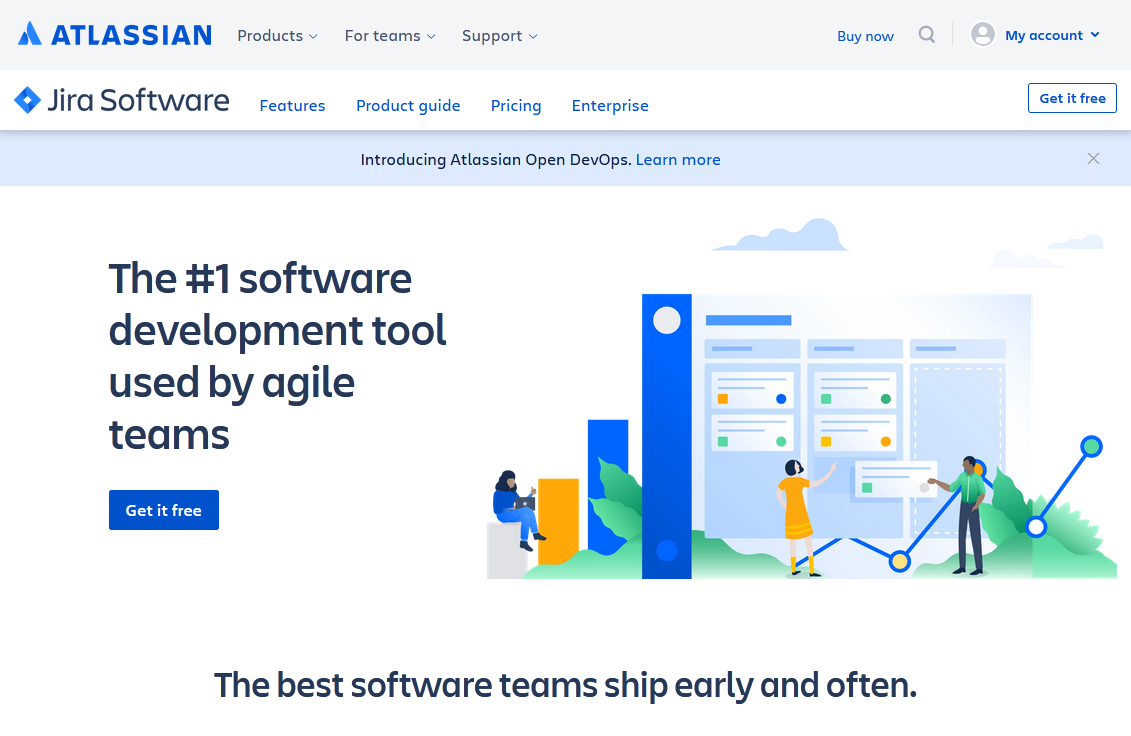Open the search magnifier icon
Screen dimensions: 1131x736
927,35
